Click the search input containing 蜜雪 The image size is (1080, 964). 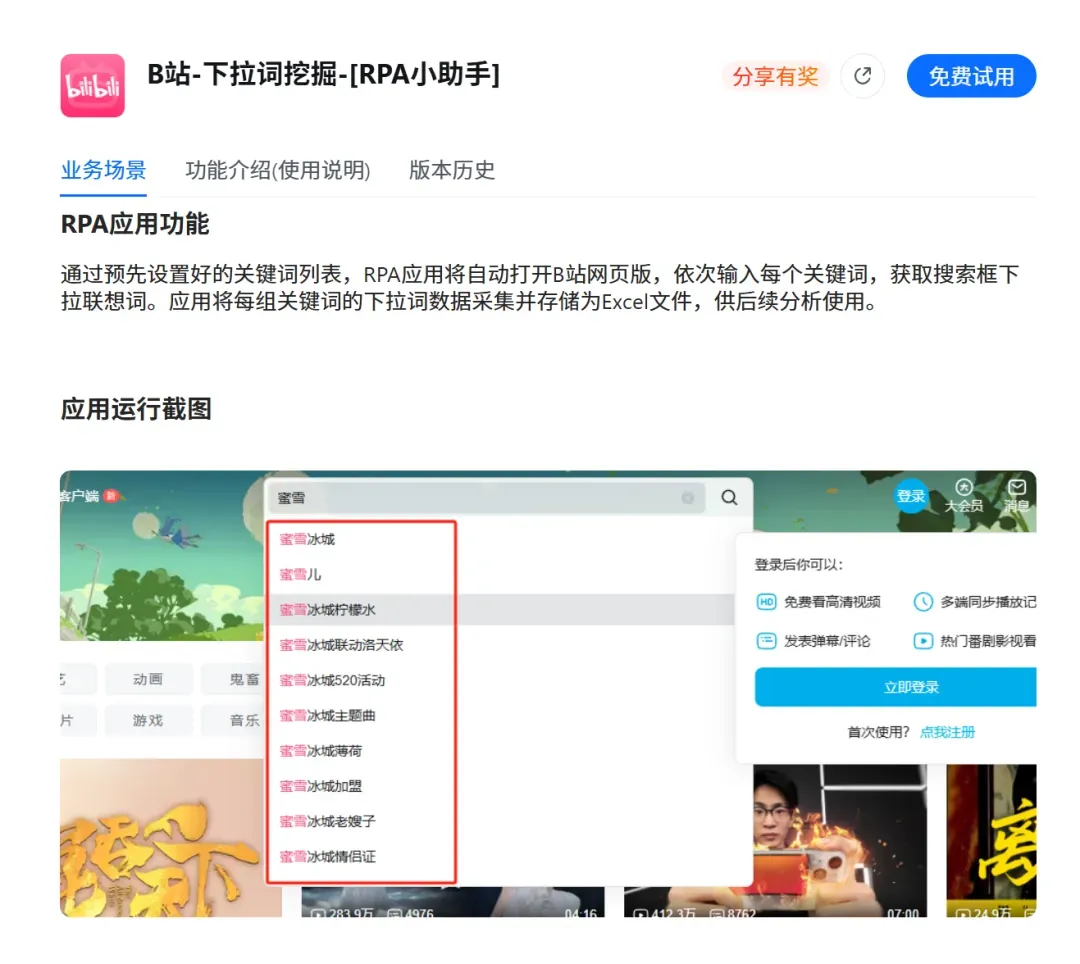coord(487,498)
